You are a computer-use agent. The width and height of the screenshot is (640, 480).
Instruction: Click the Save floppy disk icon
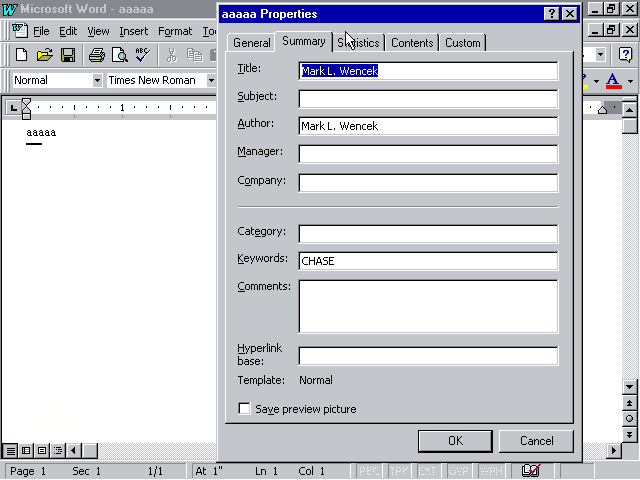click(68, 55)
